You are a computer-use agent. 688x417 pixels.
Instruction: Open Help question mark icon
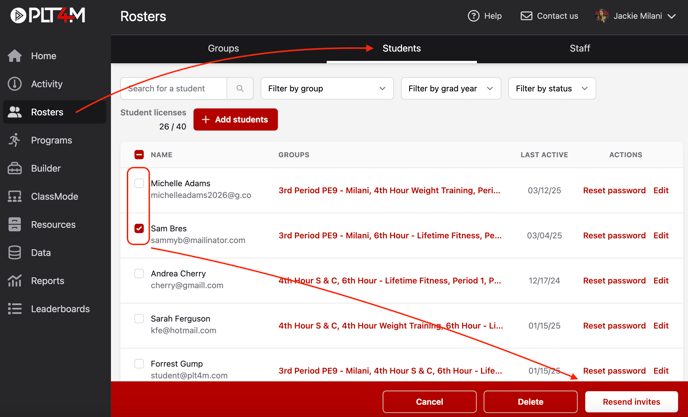(x=474, y=16)
